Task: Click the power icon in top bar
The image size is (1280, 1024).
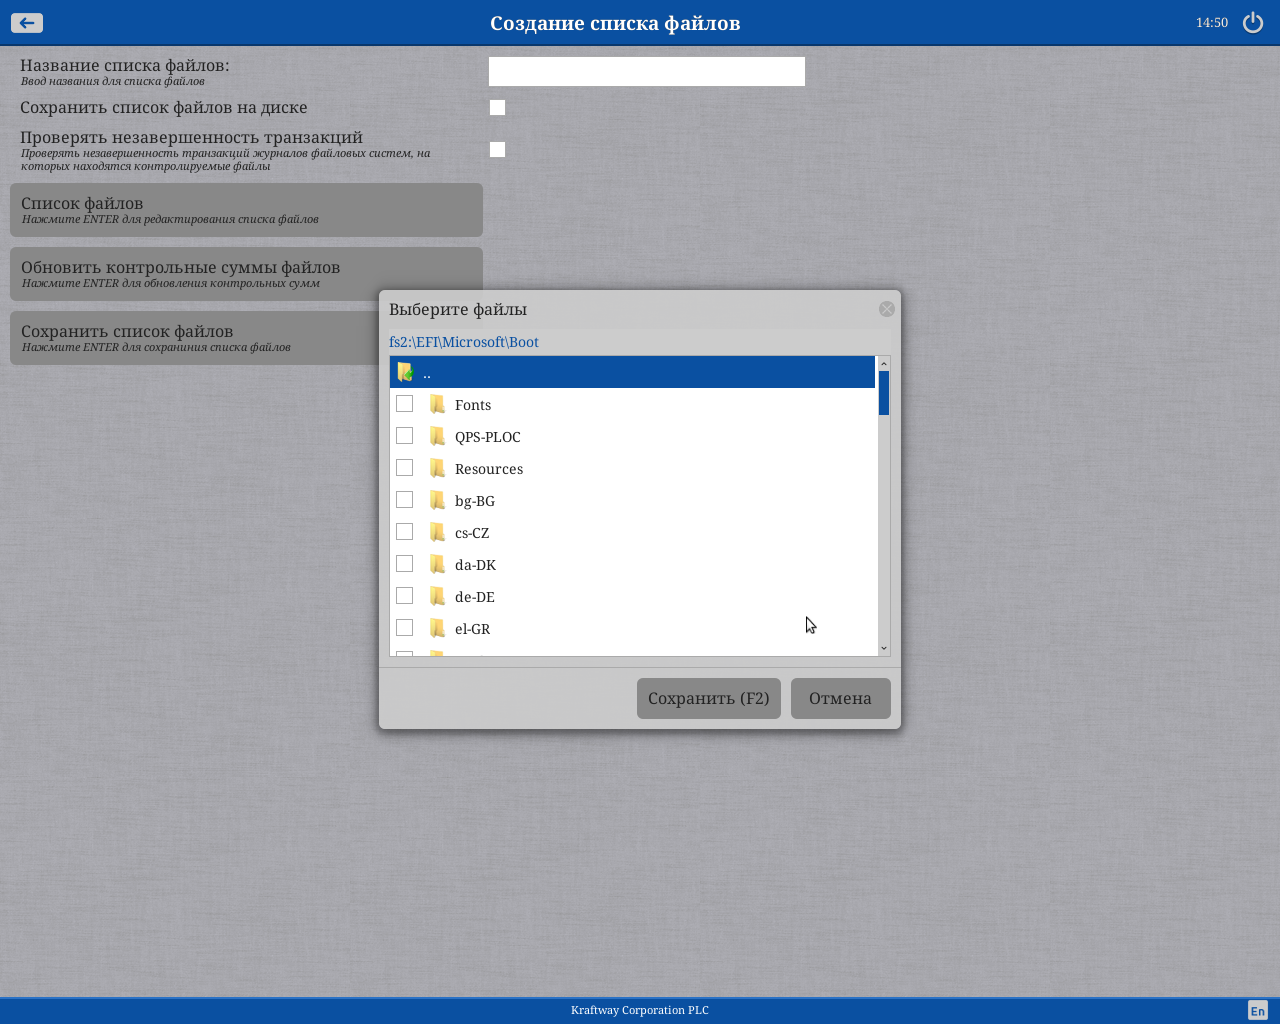Action: [x=1253, y=23]
